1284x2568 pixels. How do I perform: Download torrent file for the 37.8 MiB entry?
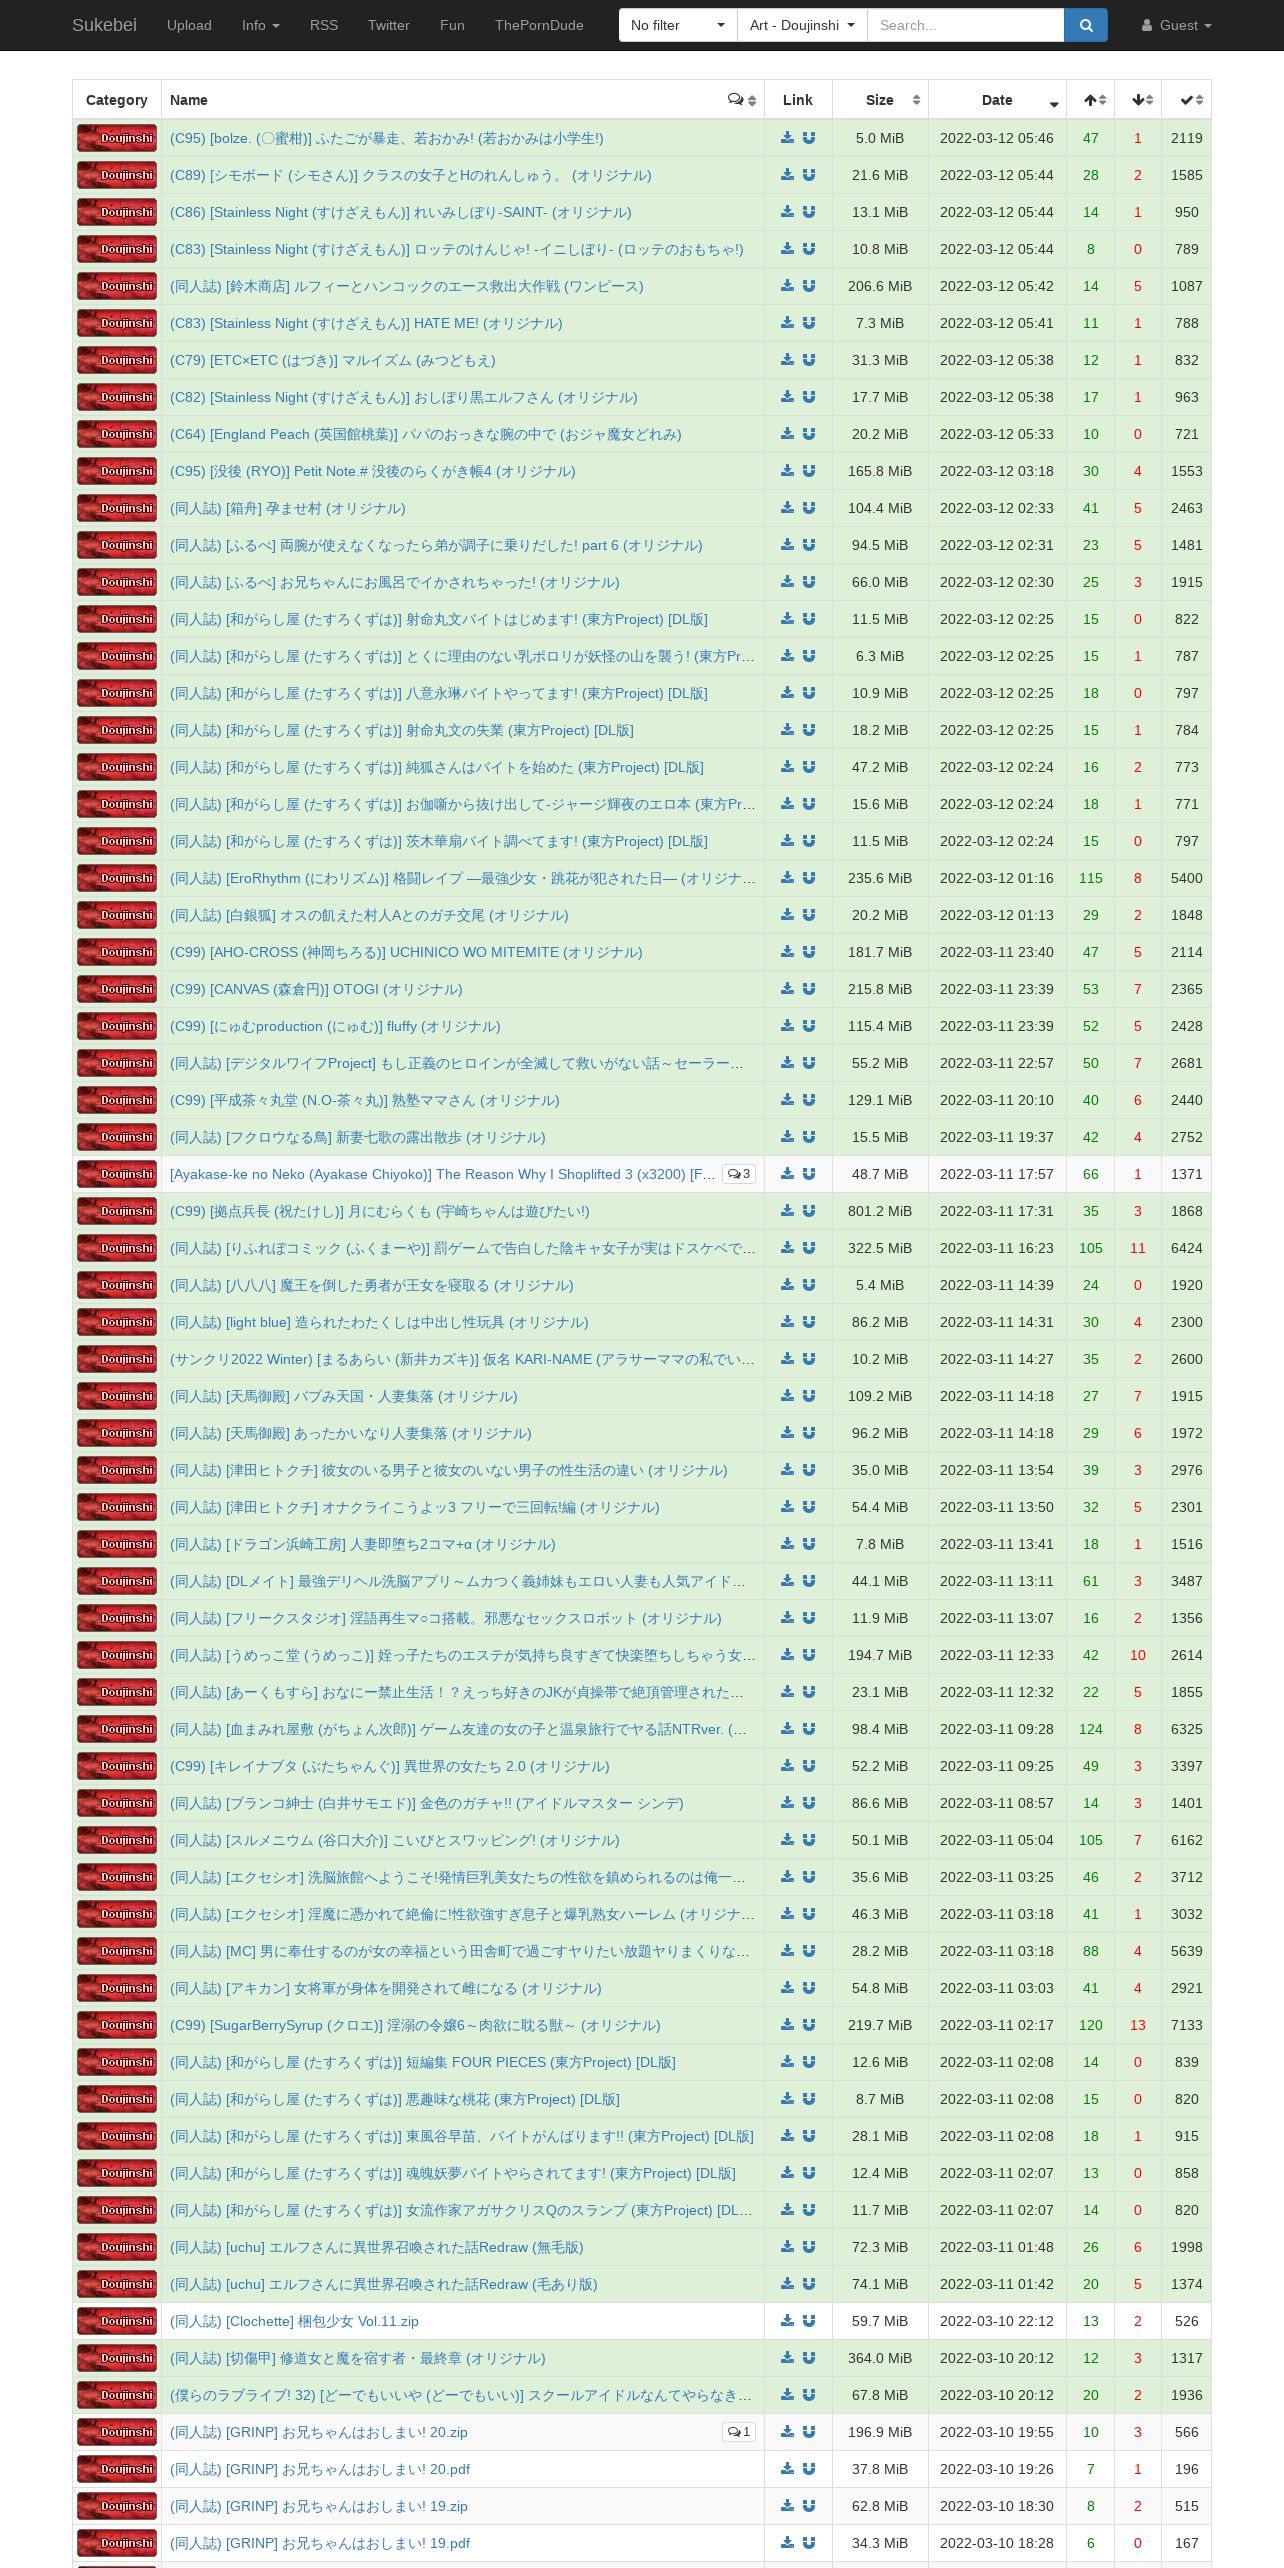[x=787, y=2469]
